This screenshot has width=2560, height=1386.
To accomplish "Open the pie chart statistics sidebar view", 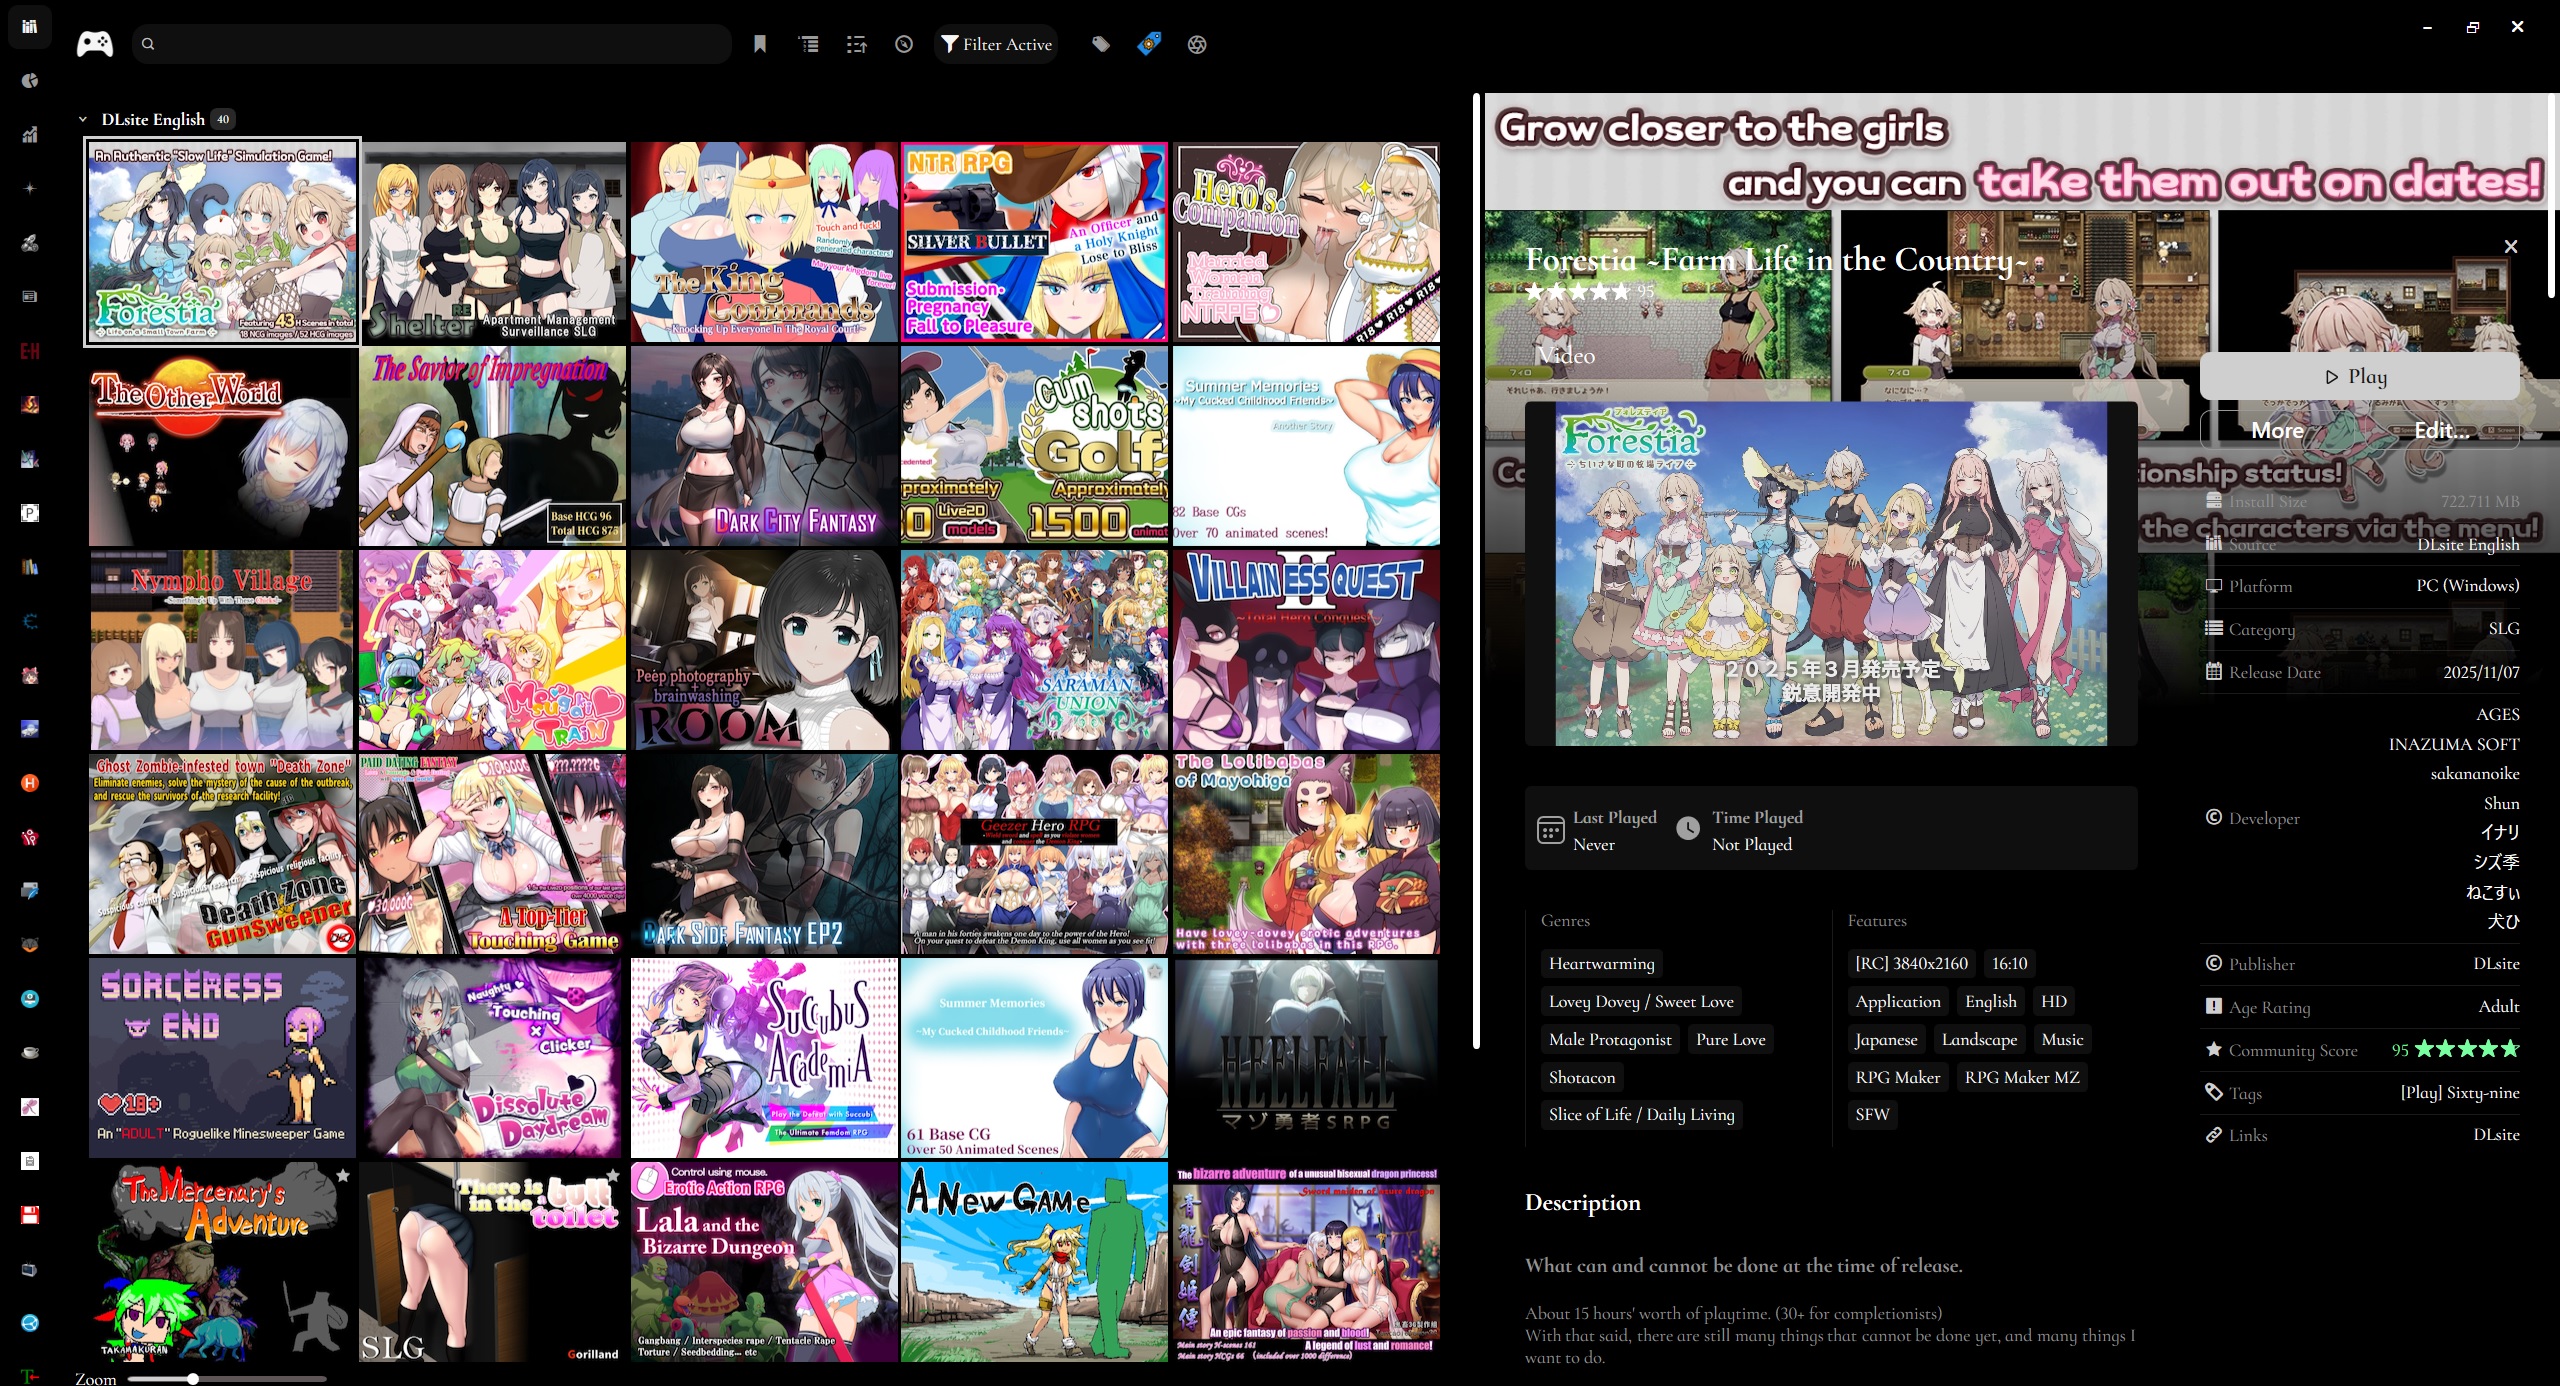I will (30, 80).
